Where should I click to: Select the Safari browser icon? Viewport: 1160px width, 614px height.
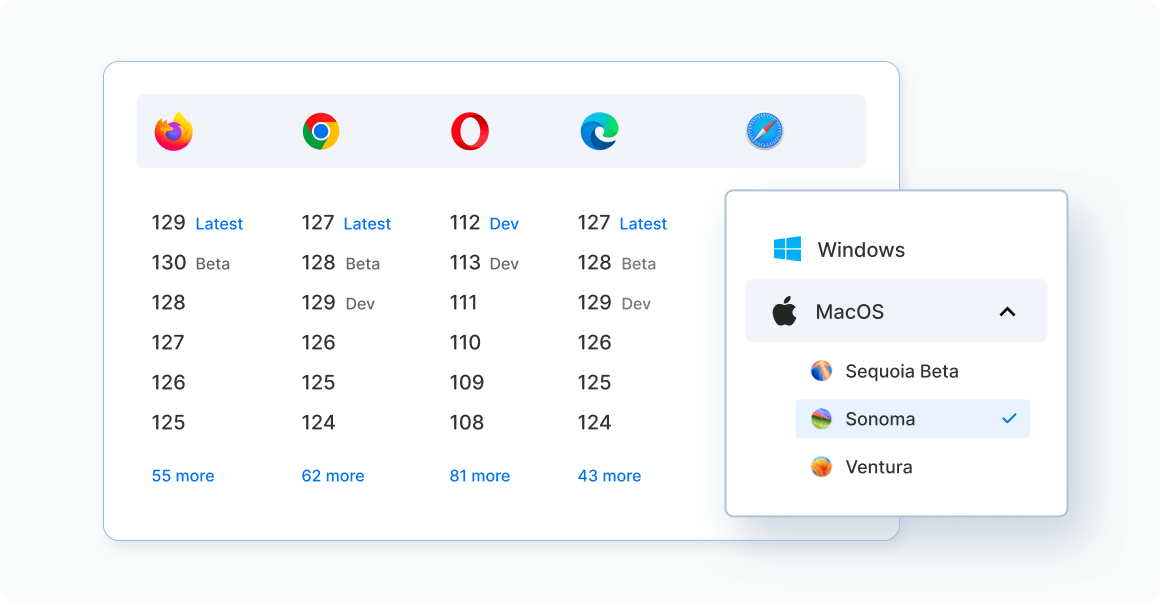(764, 131)
